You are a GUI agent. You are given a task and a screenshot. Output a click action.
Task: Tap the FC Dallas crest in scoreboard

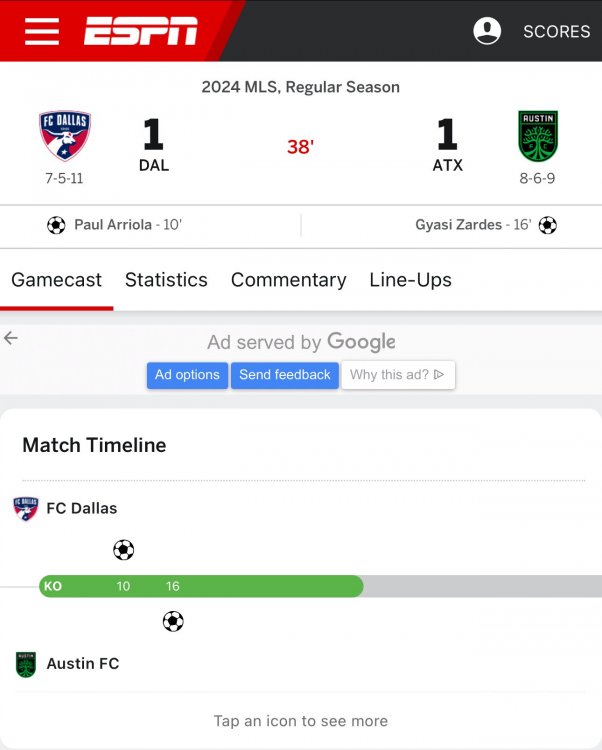click(65, 137)
